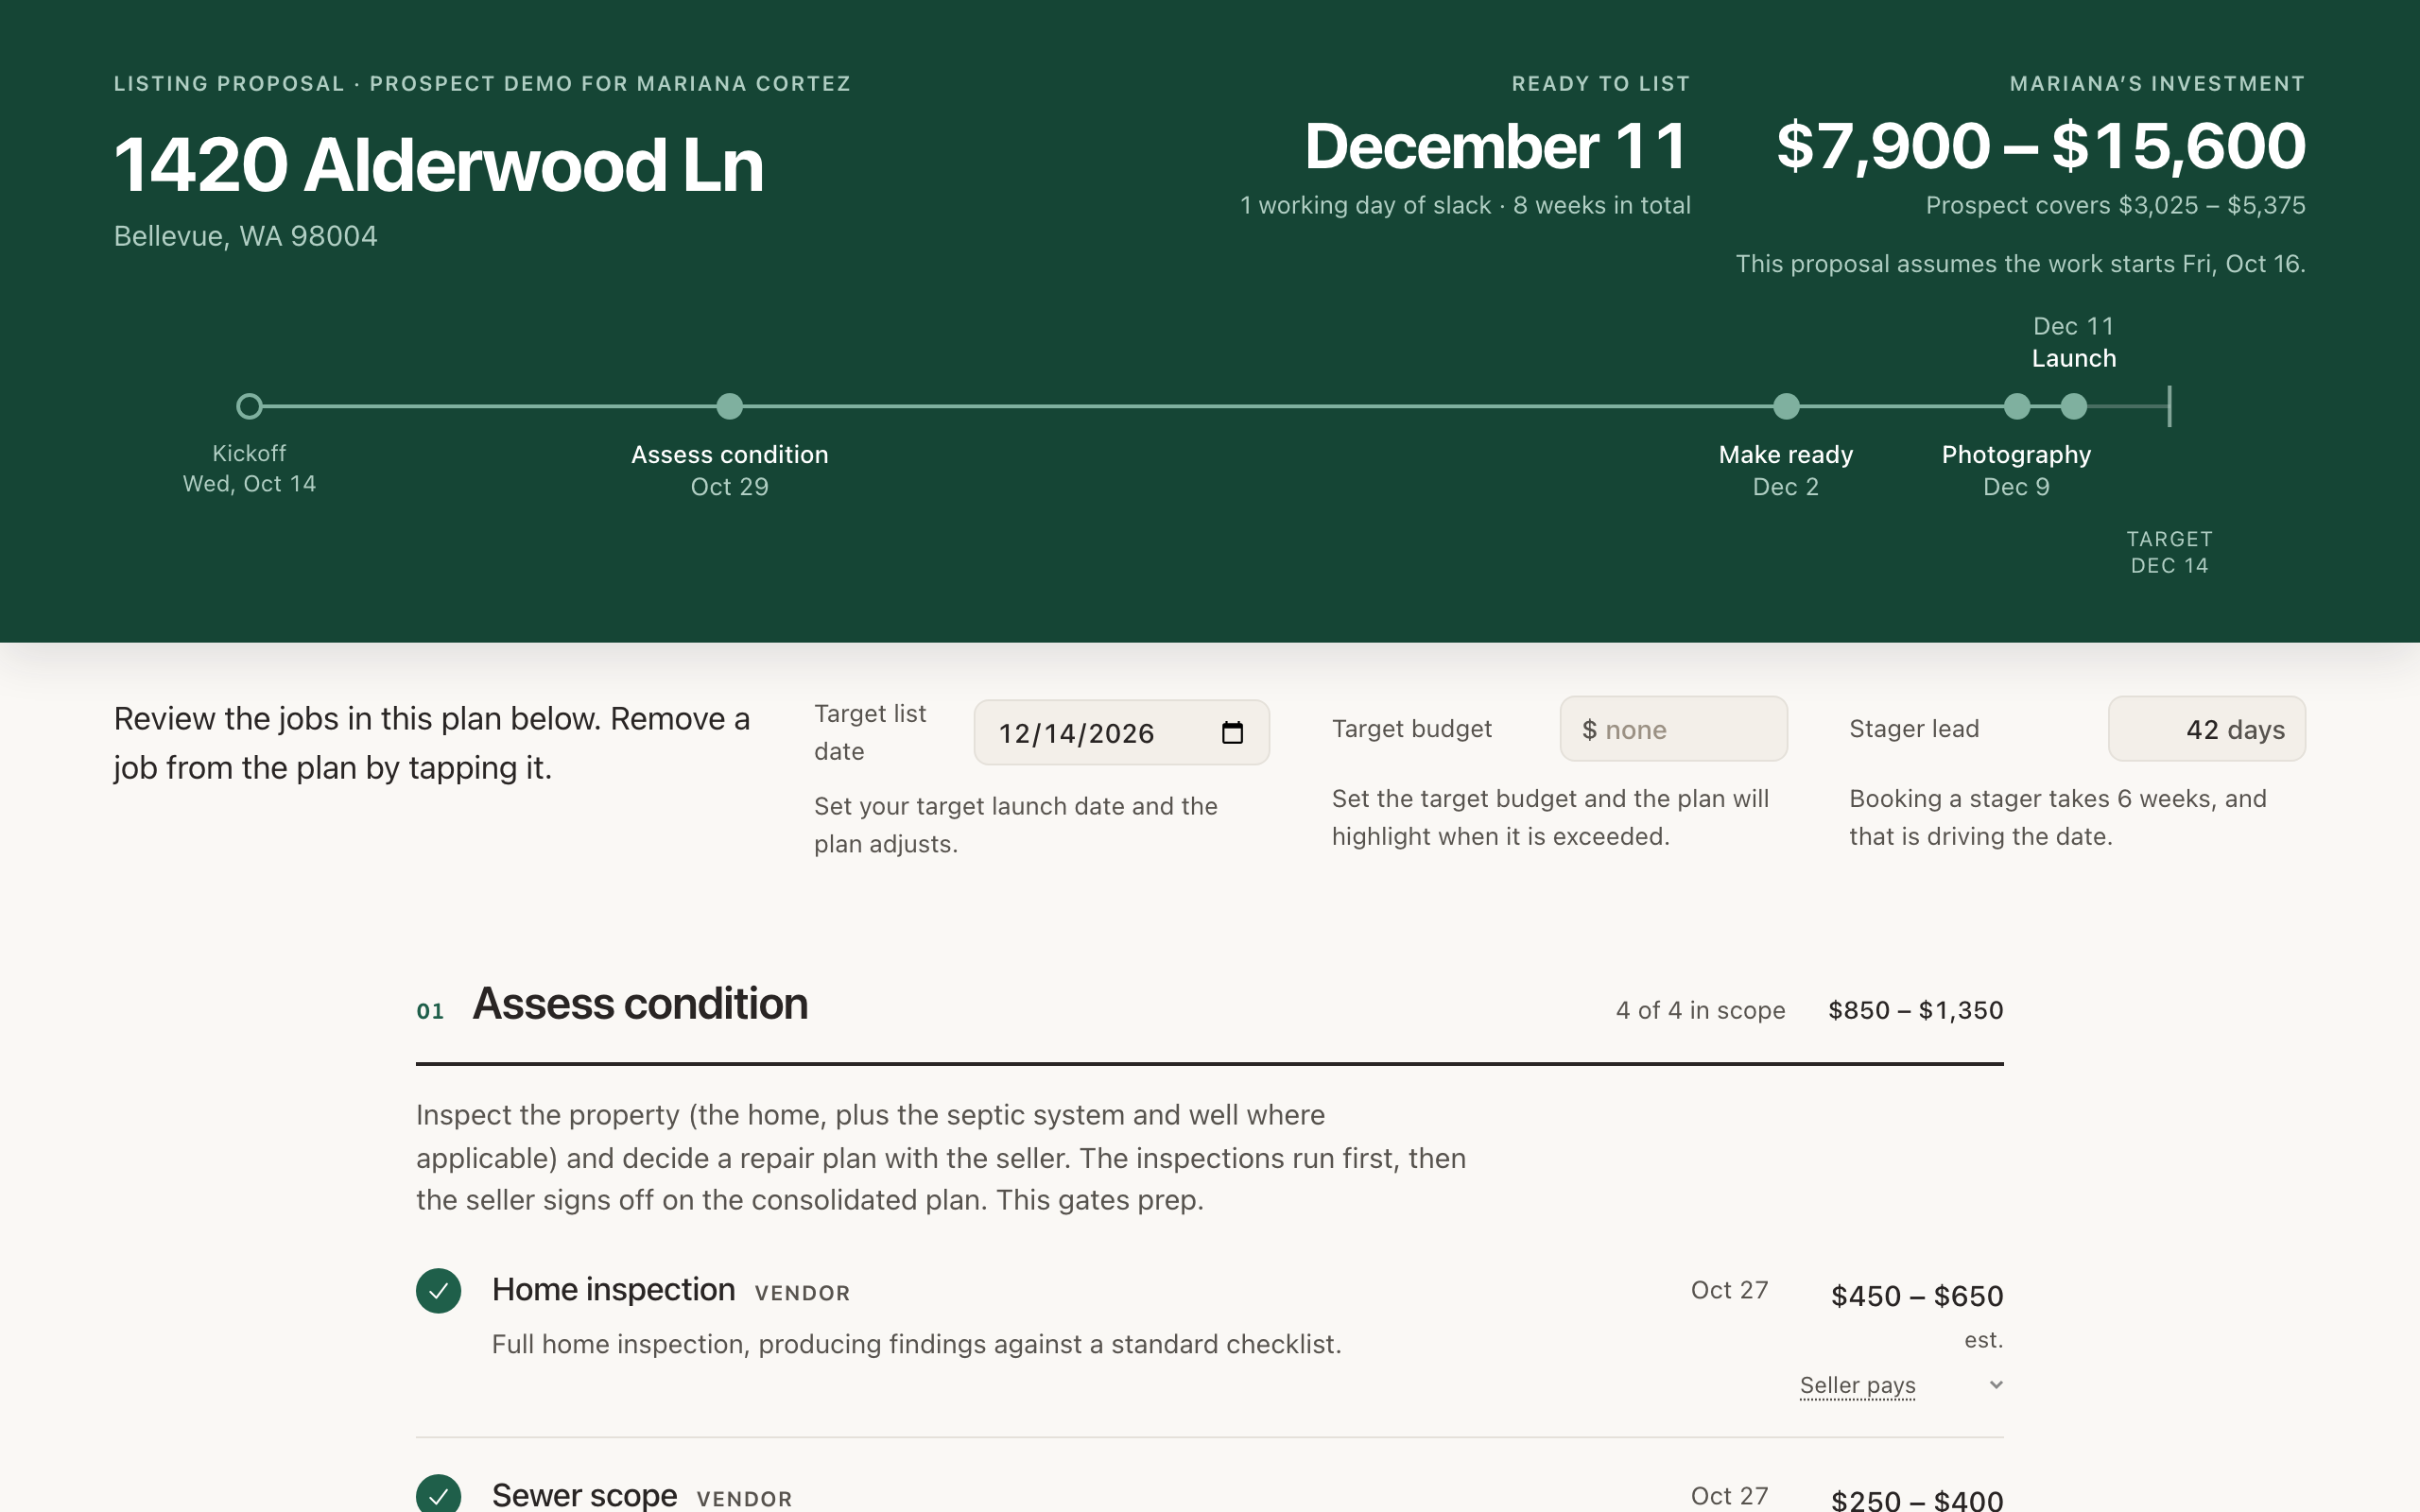This screenshot has height=1512, width=2420.
Task: Click the $450 – $650 inspection price
Action: pos(1917,1296)
